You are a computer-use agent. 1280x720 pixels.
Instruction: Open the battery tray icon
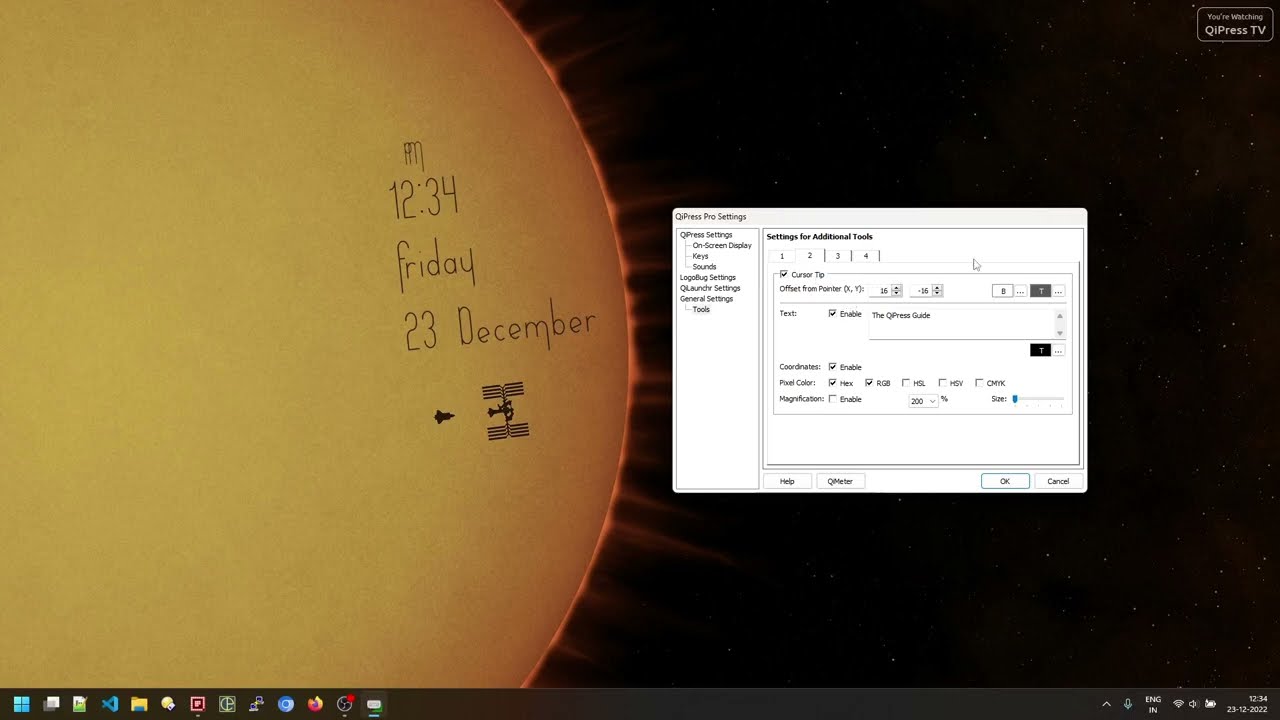1210,704
